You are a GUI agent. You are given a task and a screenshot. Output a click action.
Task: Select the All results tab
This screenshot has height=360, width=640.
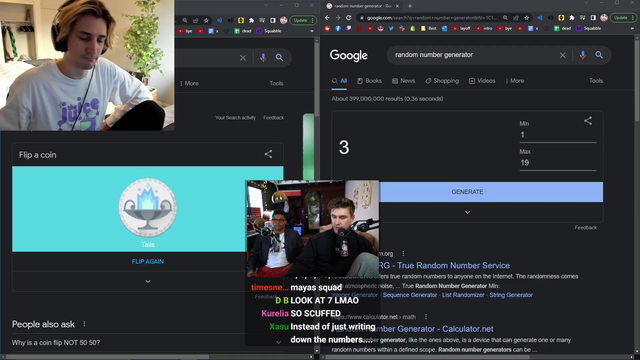[x=340, y=81]
